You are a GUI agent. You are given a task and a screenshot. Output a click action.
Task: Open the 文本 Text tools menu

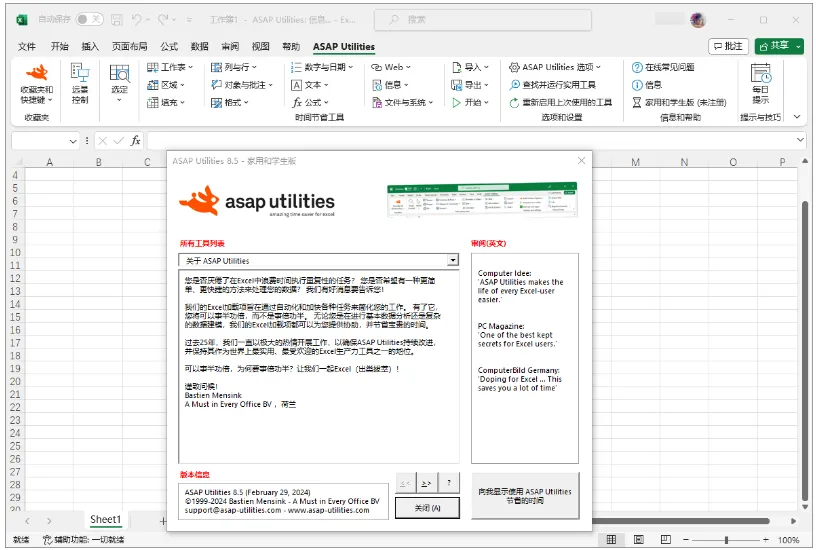point(310,85)
